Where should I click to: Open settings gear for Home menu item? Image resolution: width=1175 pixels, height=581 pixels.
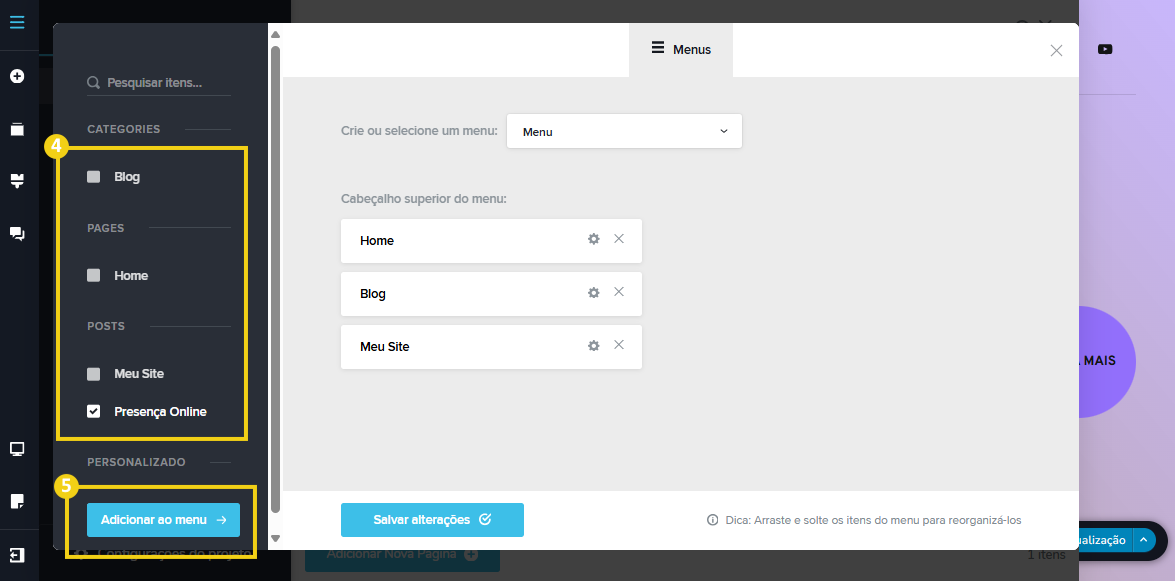click(593, 239)
